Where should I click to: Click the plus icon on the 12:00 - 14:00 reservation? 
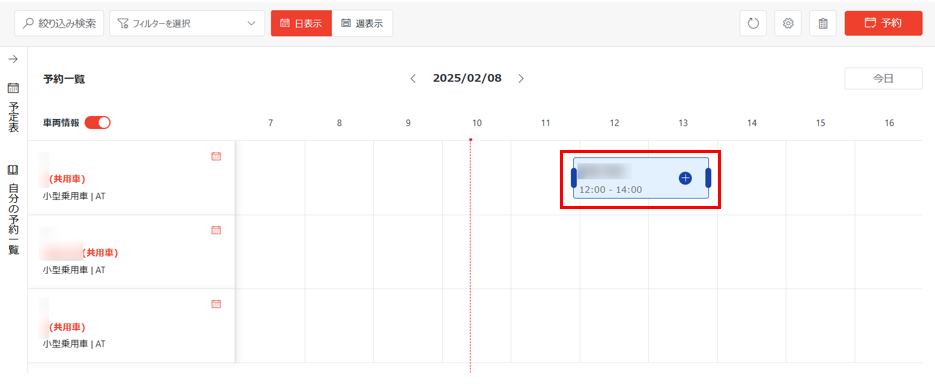pyautogui.click(x=685, y=178)
